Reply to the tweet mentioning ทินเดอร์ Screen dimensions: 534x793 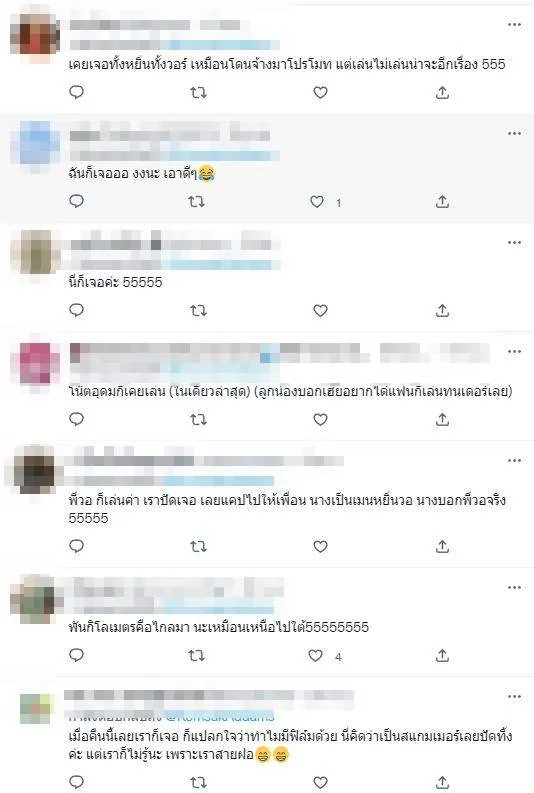(76, 419)
